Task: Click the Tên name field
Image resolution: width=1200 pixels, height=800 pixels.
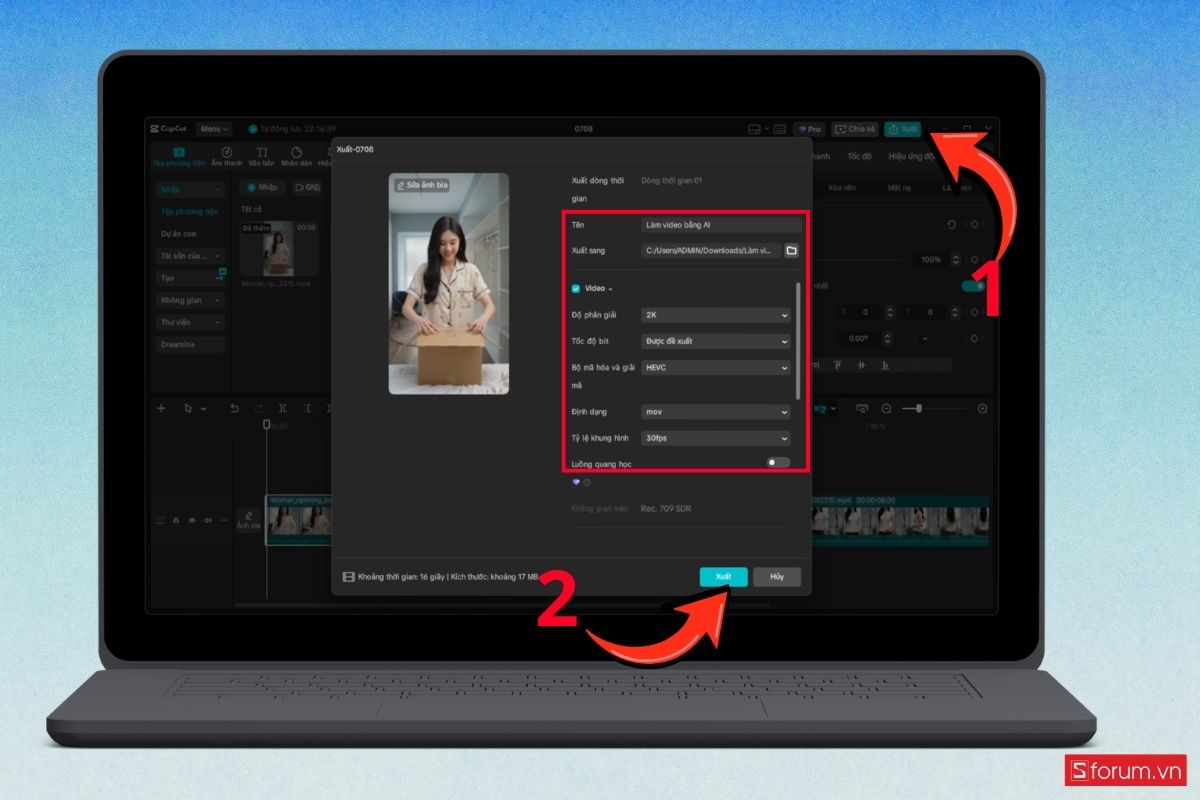Action: (720, 225)
